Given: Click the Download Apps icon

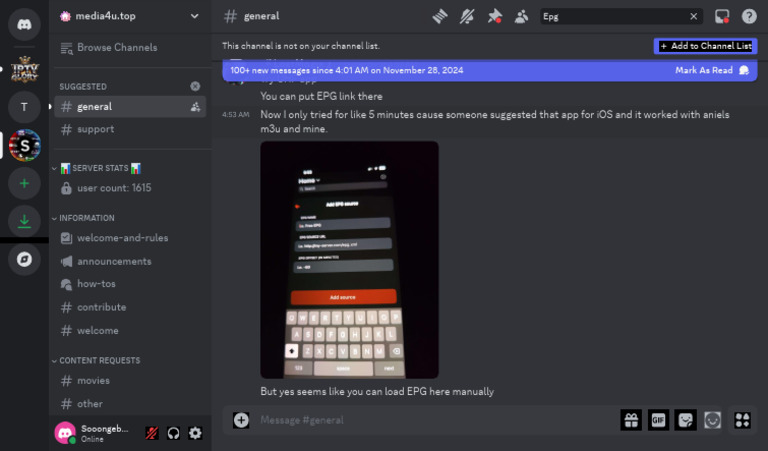Looking at the screenshot, I should click(x=24, y=221).
